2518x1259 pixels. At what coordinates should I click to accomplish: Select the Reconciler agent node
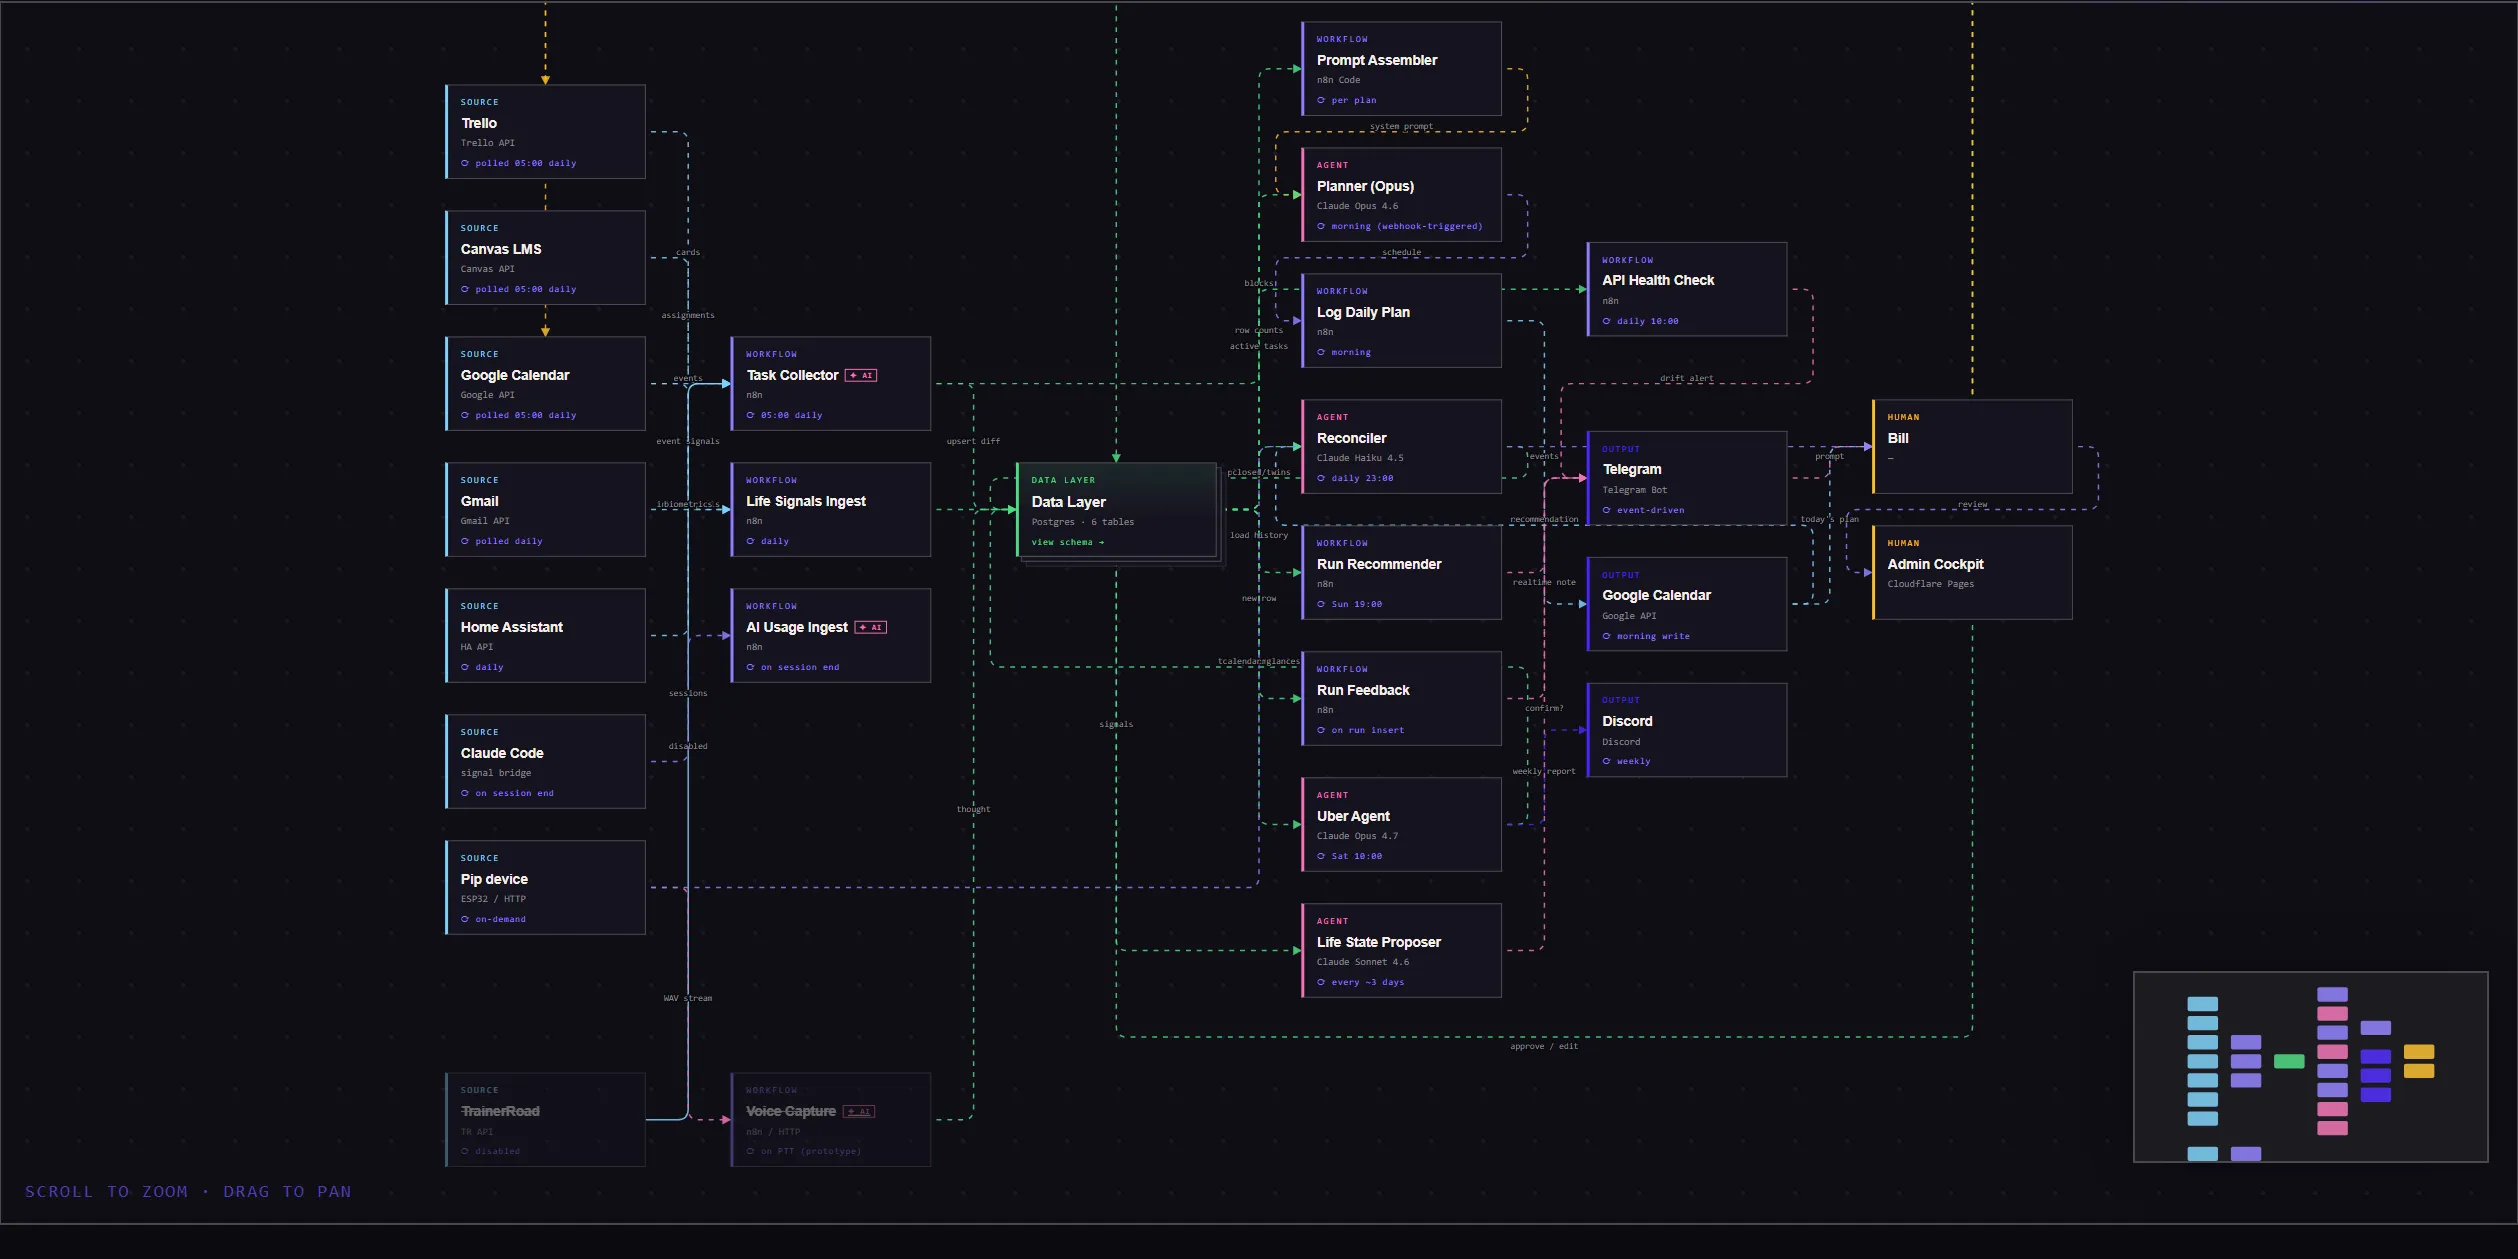click(1401, 447)
